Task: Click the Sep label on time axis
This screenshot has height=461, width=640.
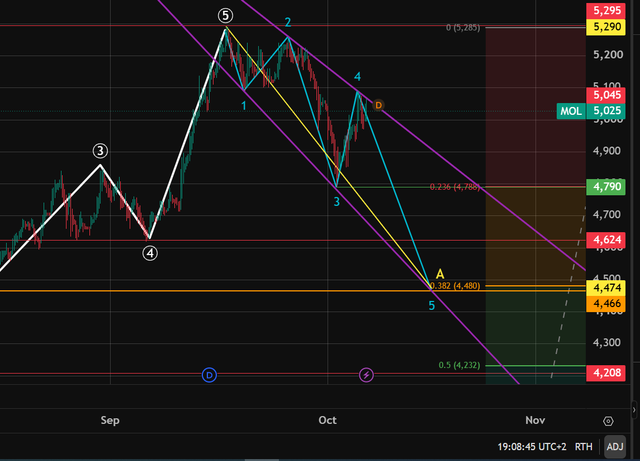Action: tap(110, 420)
